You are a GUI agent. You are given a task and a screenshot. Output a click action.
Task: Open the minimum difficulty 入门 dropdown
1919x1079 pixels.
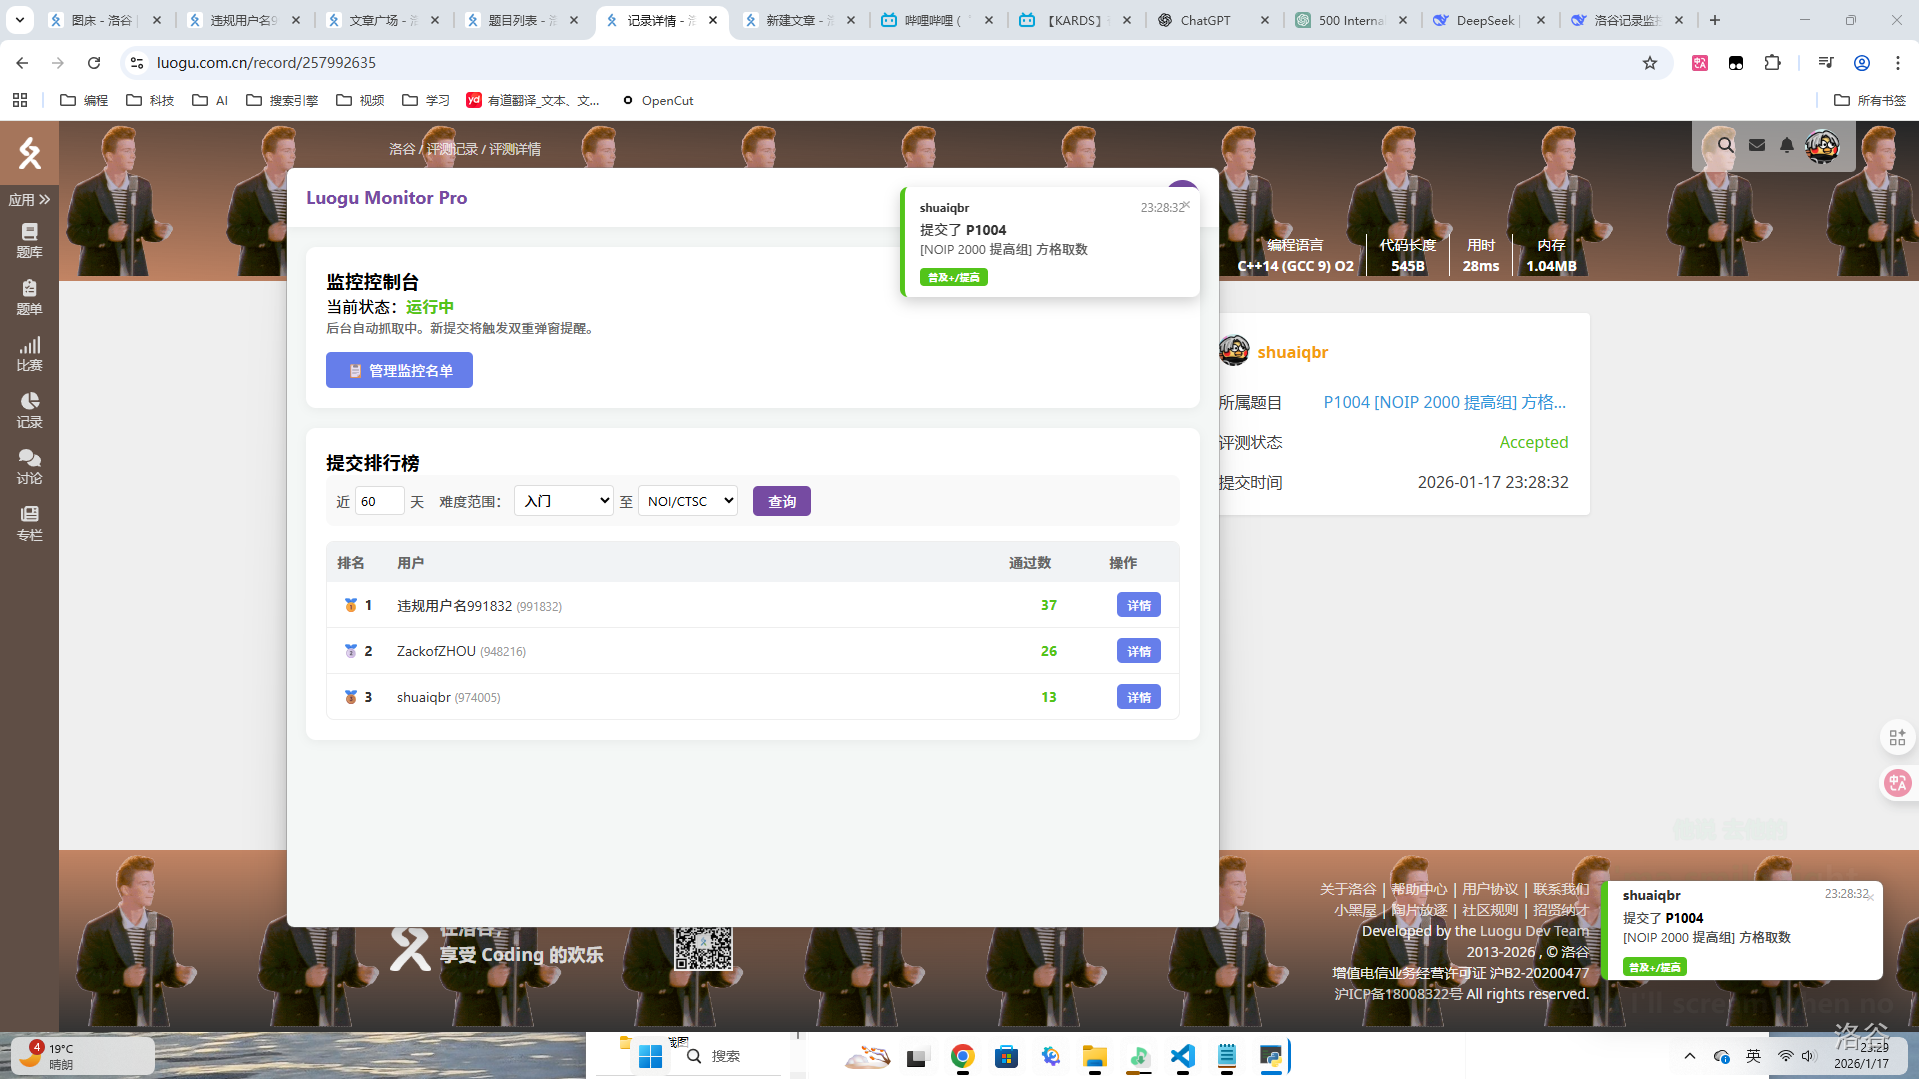point(563,501)
